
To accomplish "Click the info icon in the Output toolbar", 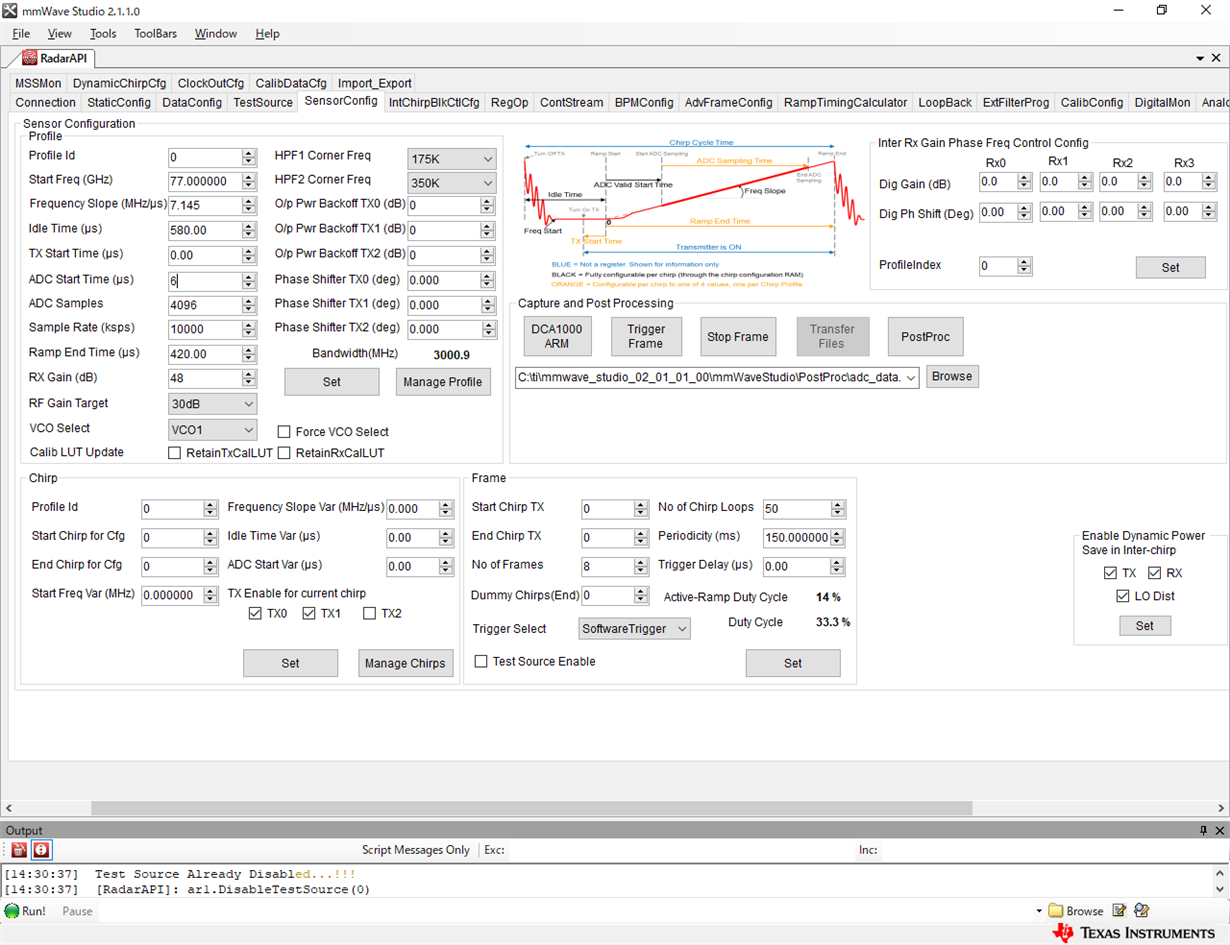I will click(41, 850).
